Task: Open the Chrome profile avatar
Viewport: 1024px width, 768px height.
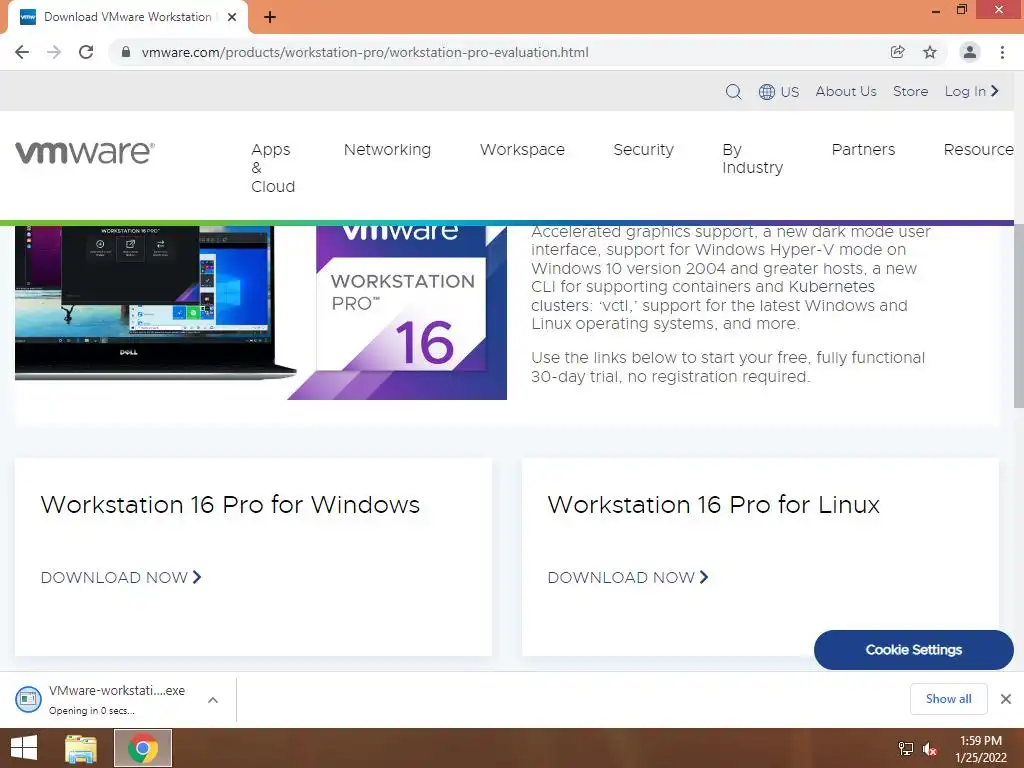Action: point(970,52)
